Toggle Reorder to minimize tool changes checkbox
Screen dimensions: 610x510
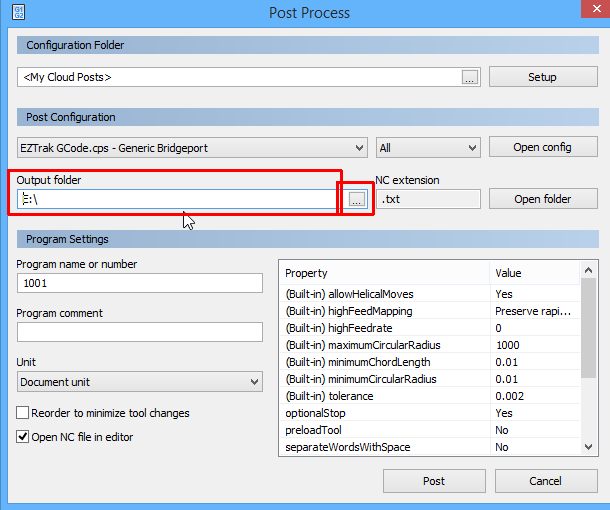click(23, 413)
